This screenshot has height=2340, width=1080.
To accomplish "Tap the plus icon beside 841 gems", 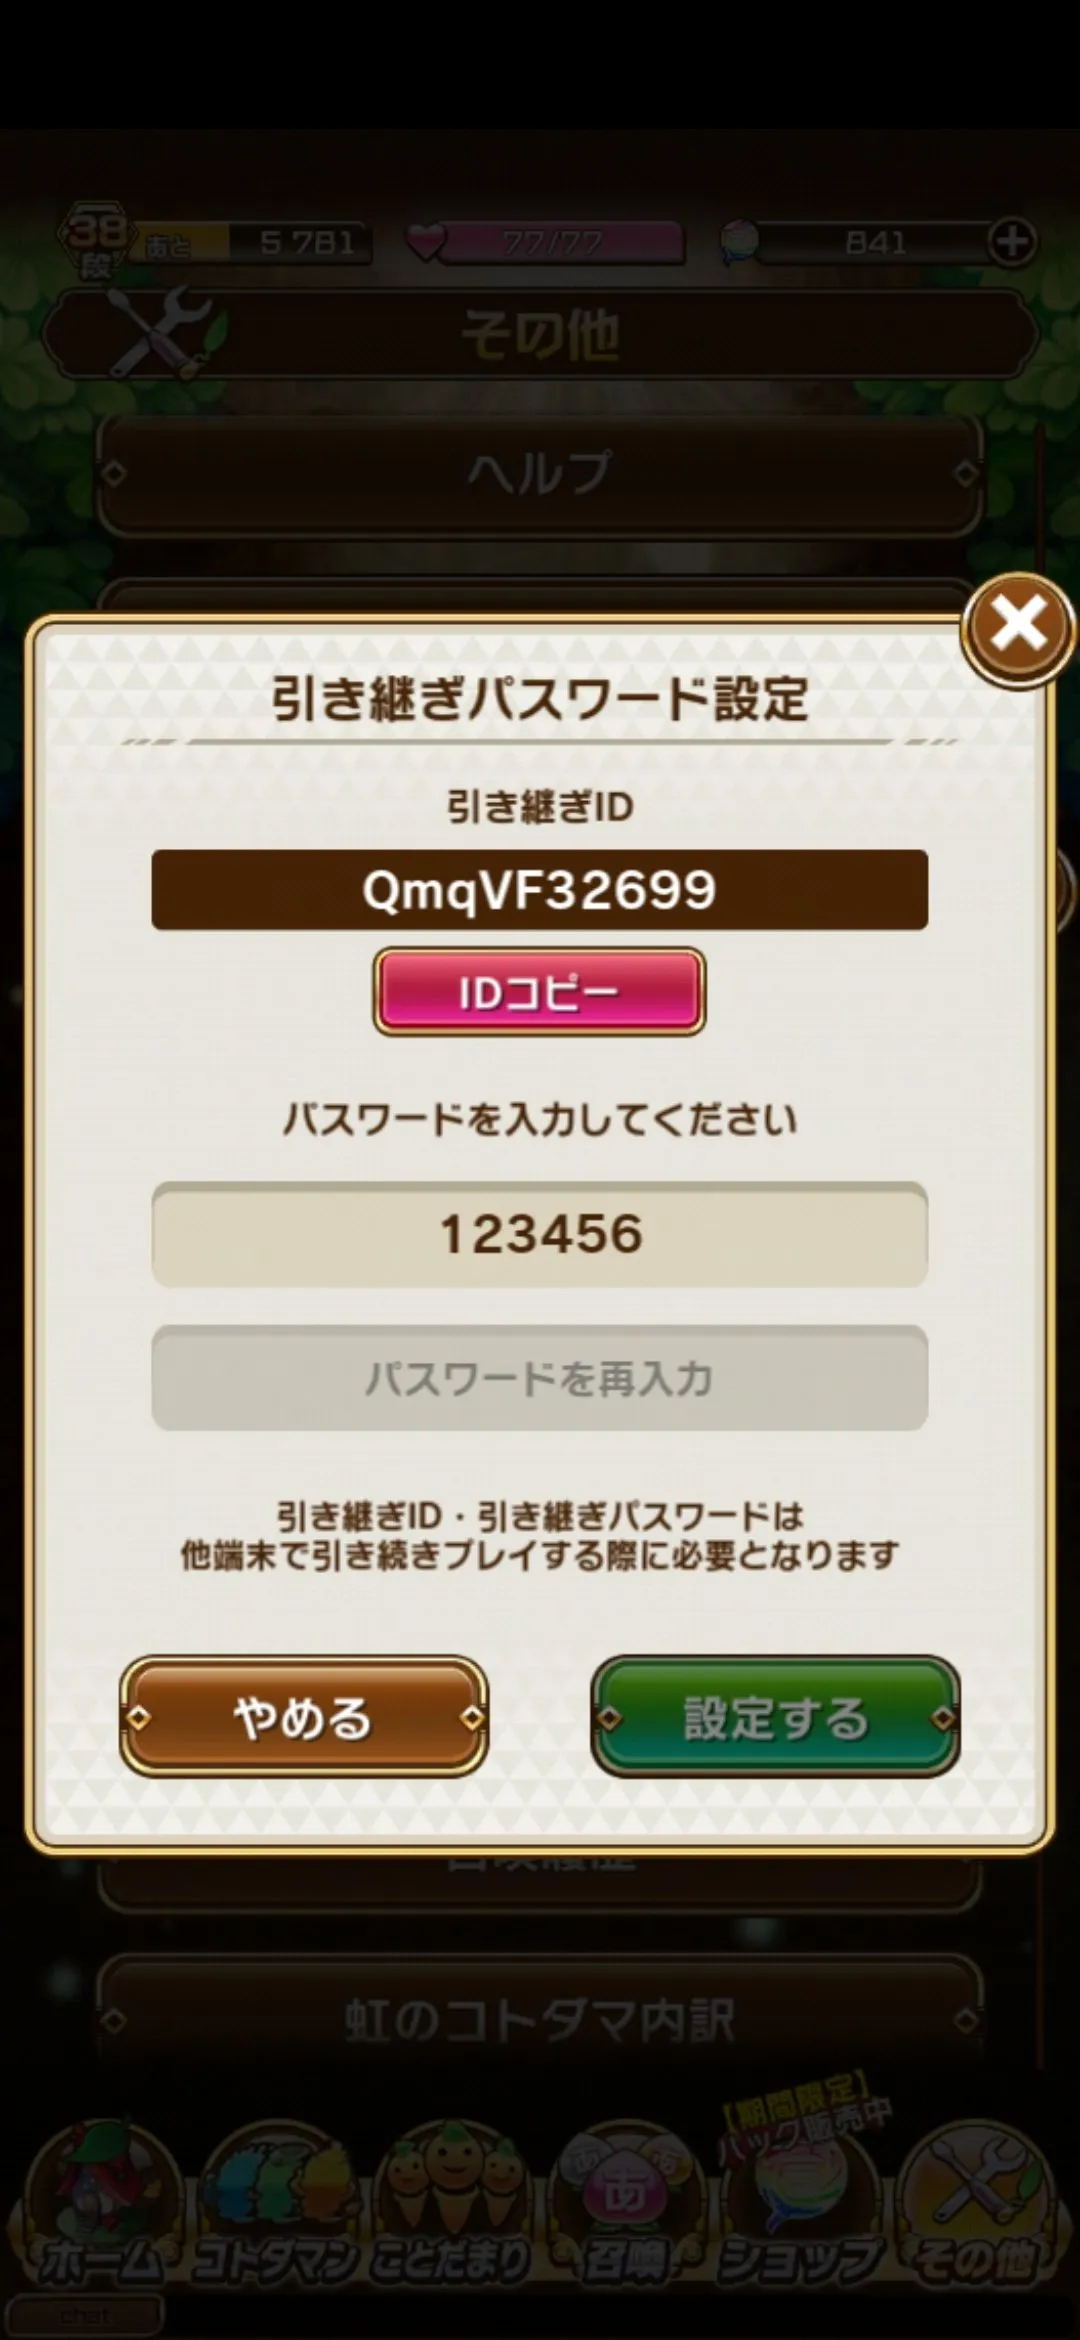I will point(1012,242).
